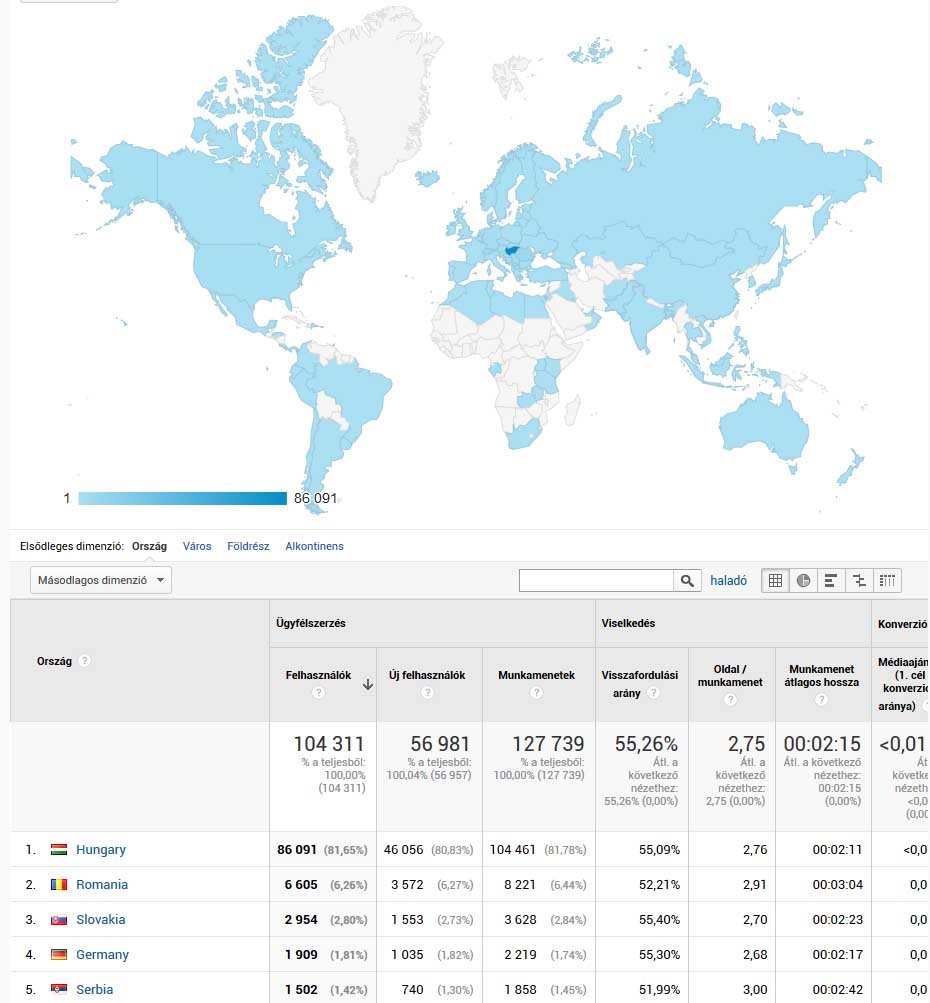This screenshot has height=1003, width=930.
Task: Click the blue gradient legend bar
Action: click(x=180, y=496)
